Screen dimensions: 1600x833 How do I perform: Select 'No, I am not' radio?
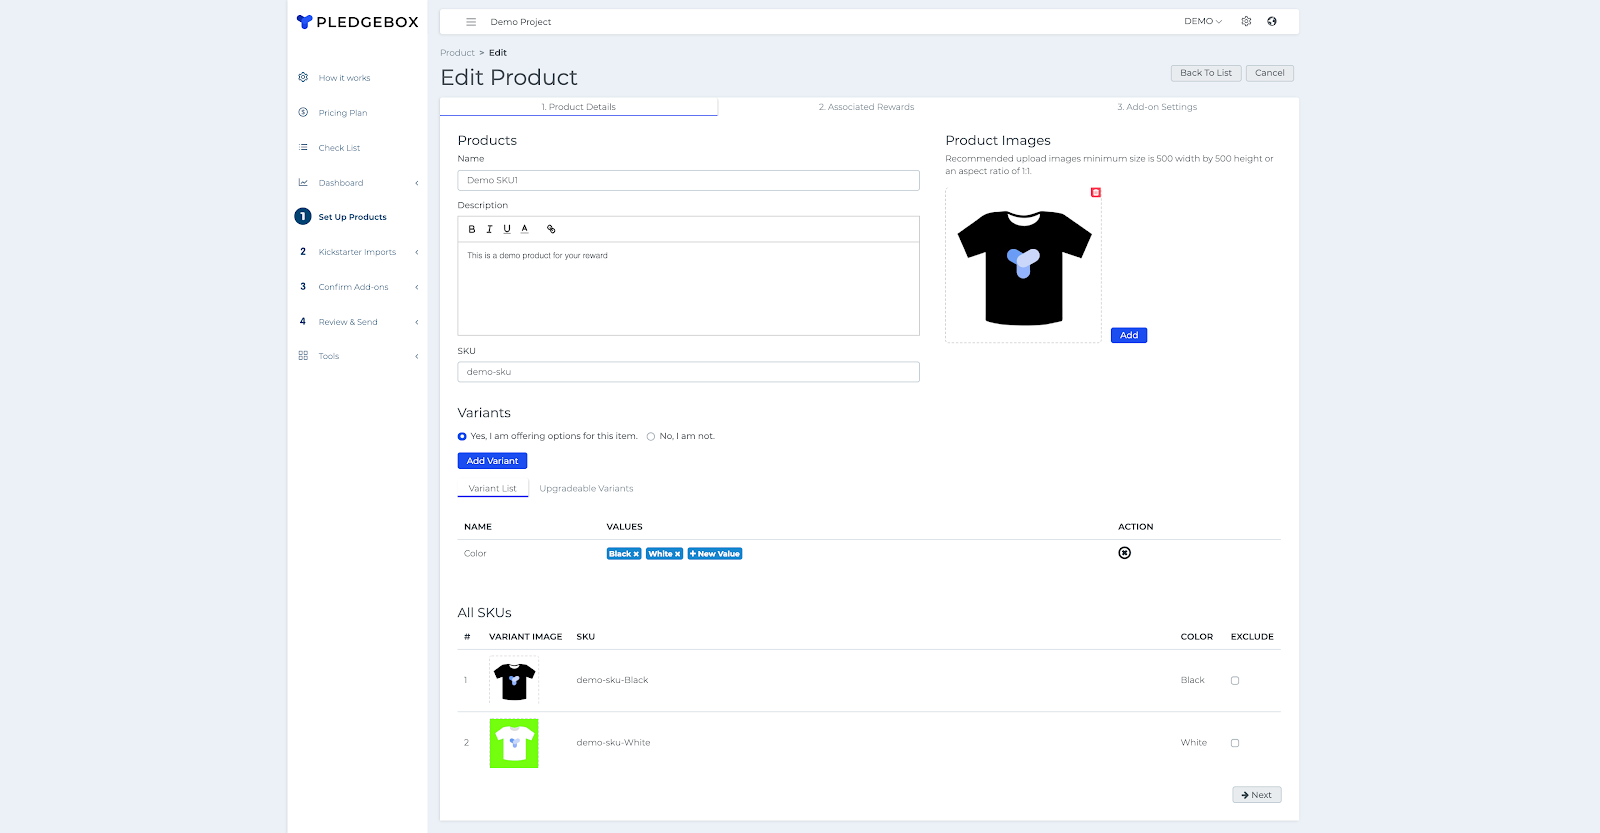(651, 436)
